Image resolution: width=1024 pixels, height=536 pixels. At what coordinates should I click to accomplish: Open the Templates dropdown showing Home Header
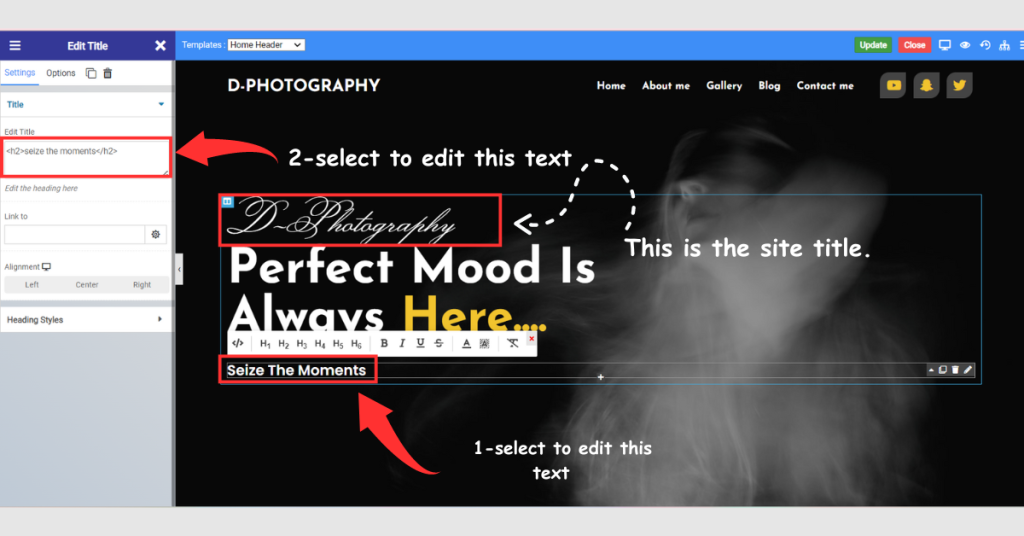coord(266,45)
